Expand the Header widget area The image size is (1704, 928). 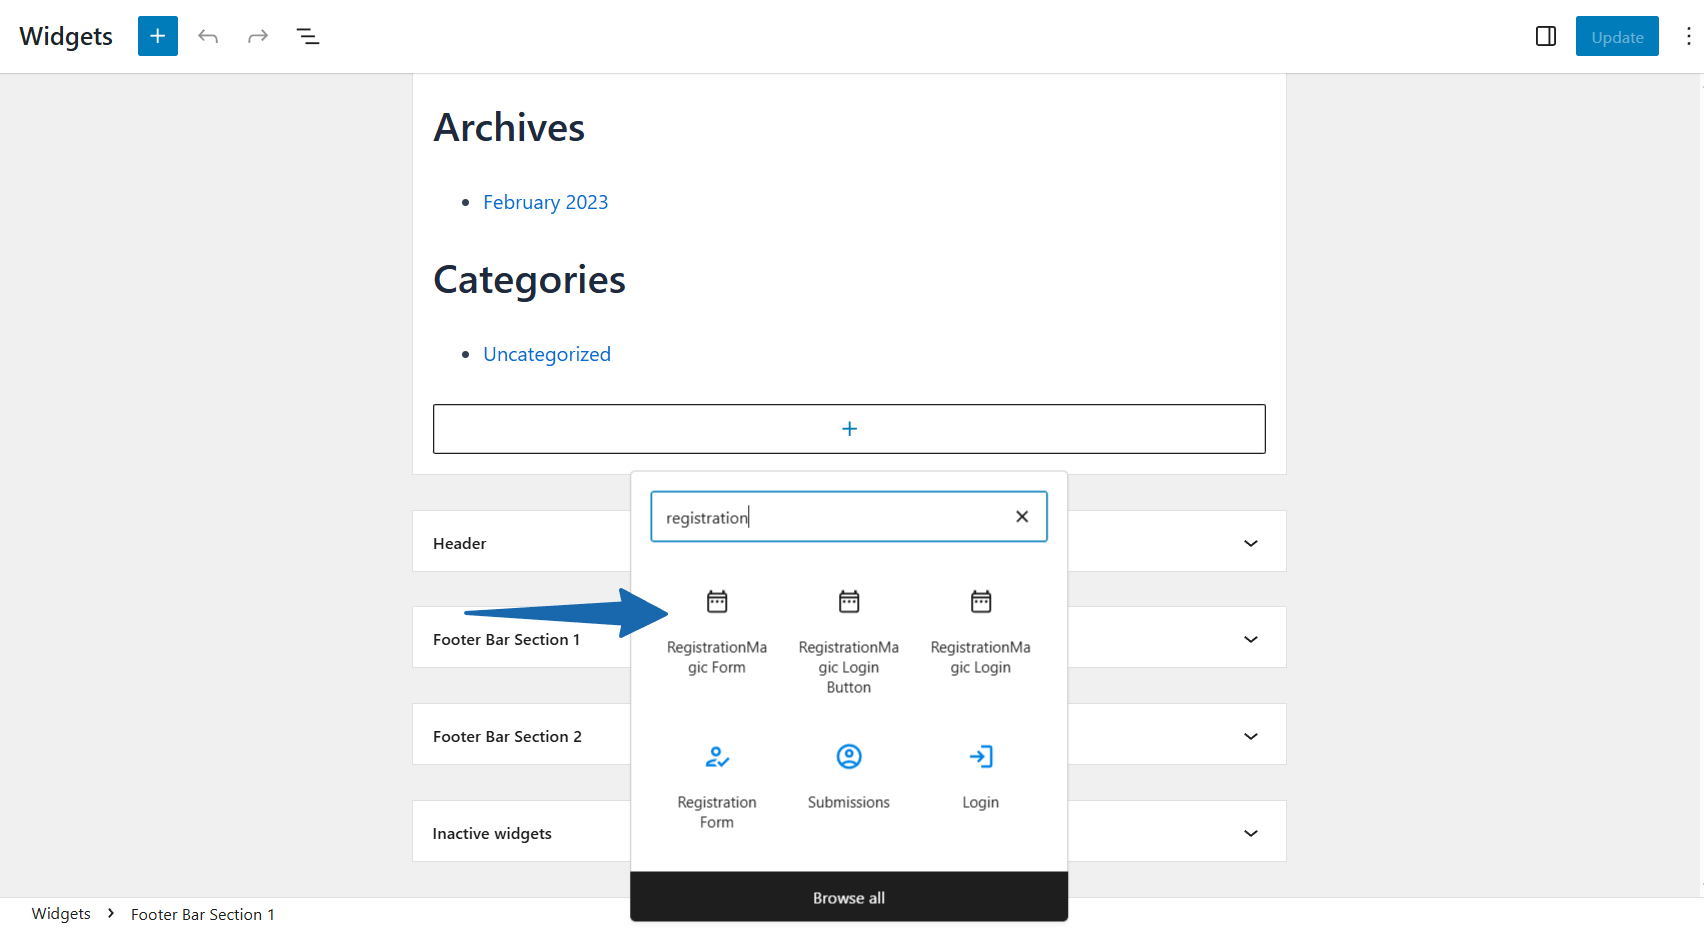pos(1250,543)
